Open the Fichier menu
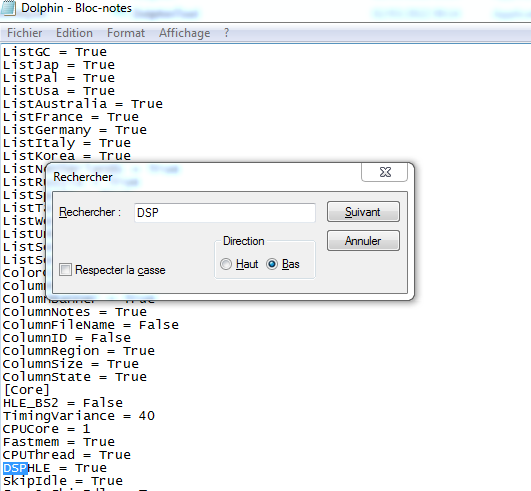The width and height of the screenshot is (531, 491). pyautogui.click(x=24, y=33)
